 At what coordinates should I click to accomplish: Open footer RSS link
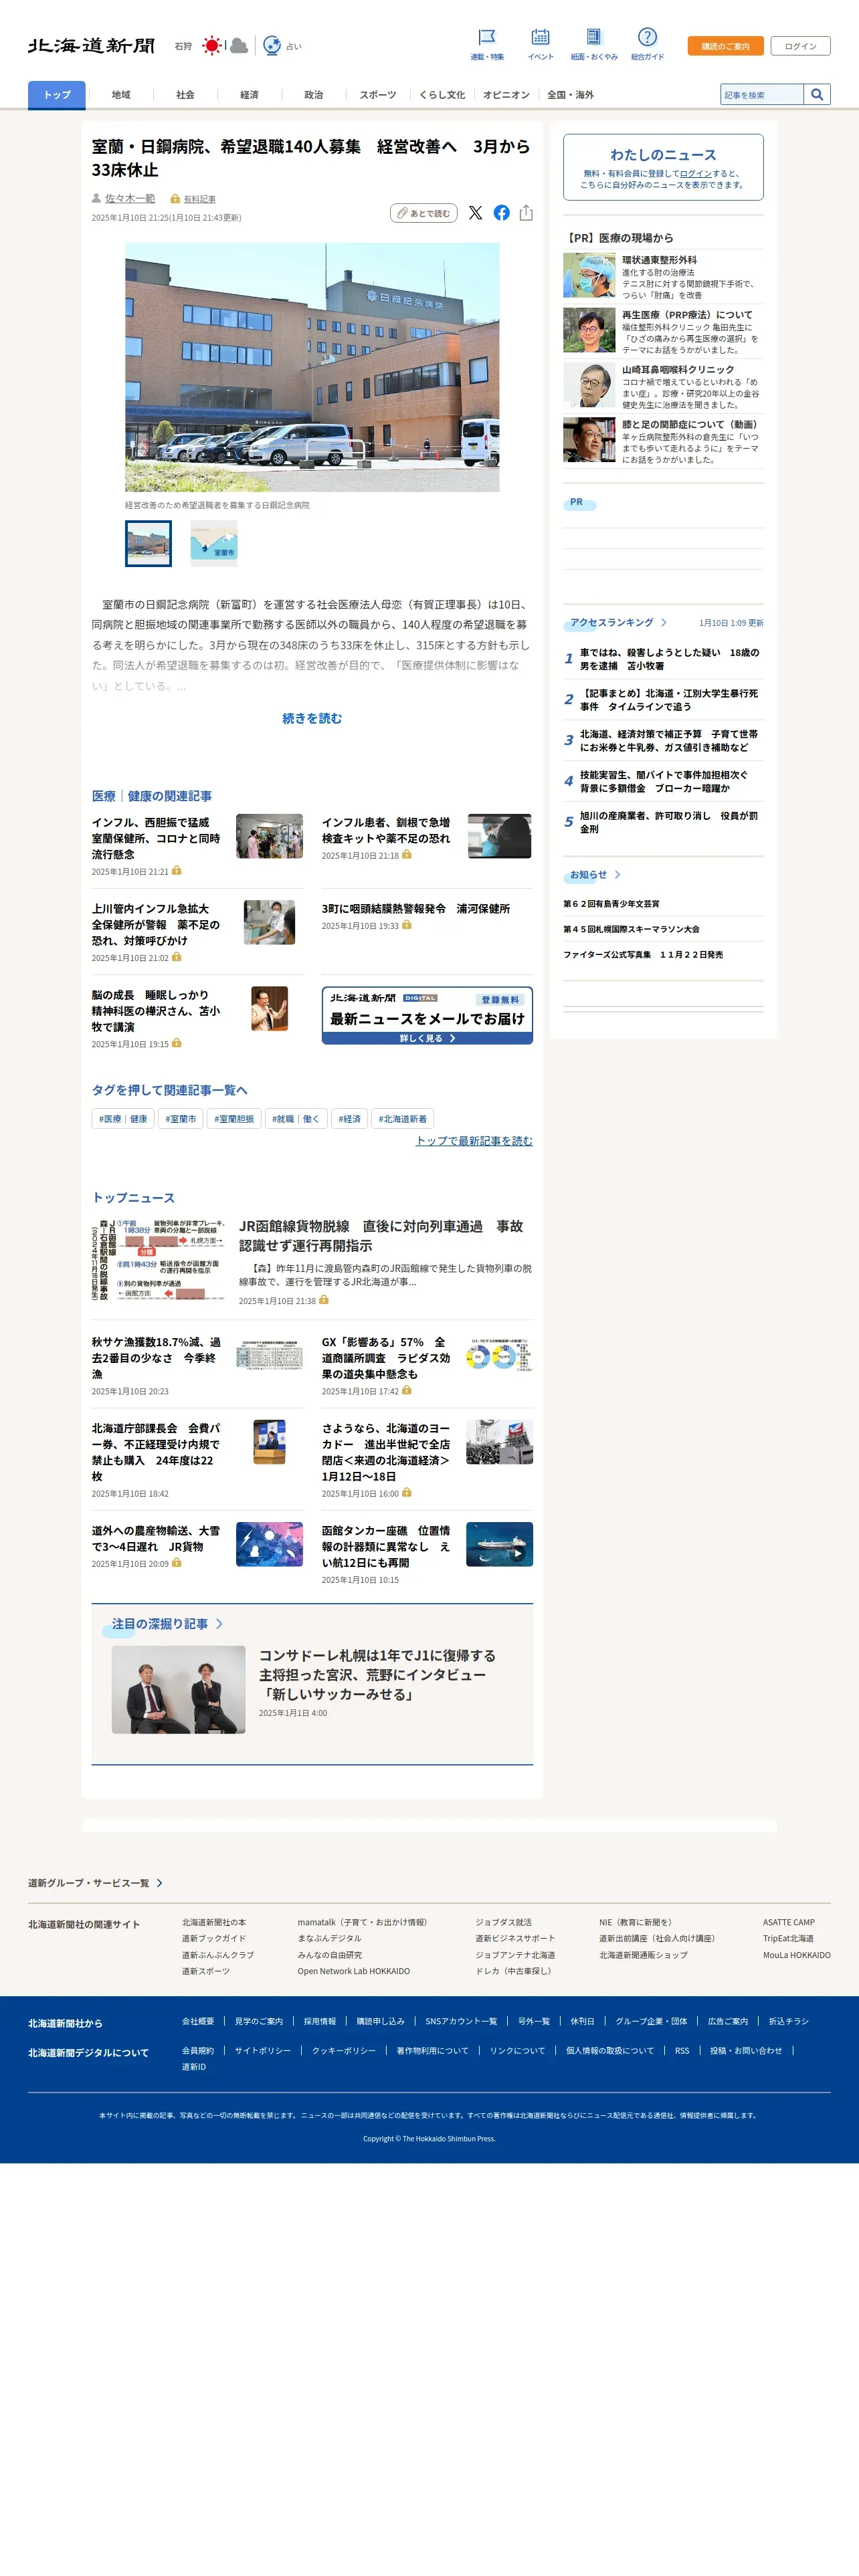click(682, 2050)
